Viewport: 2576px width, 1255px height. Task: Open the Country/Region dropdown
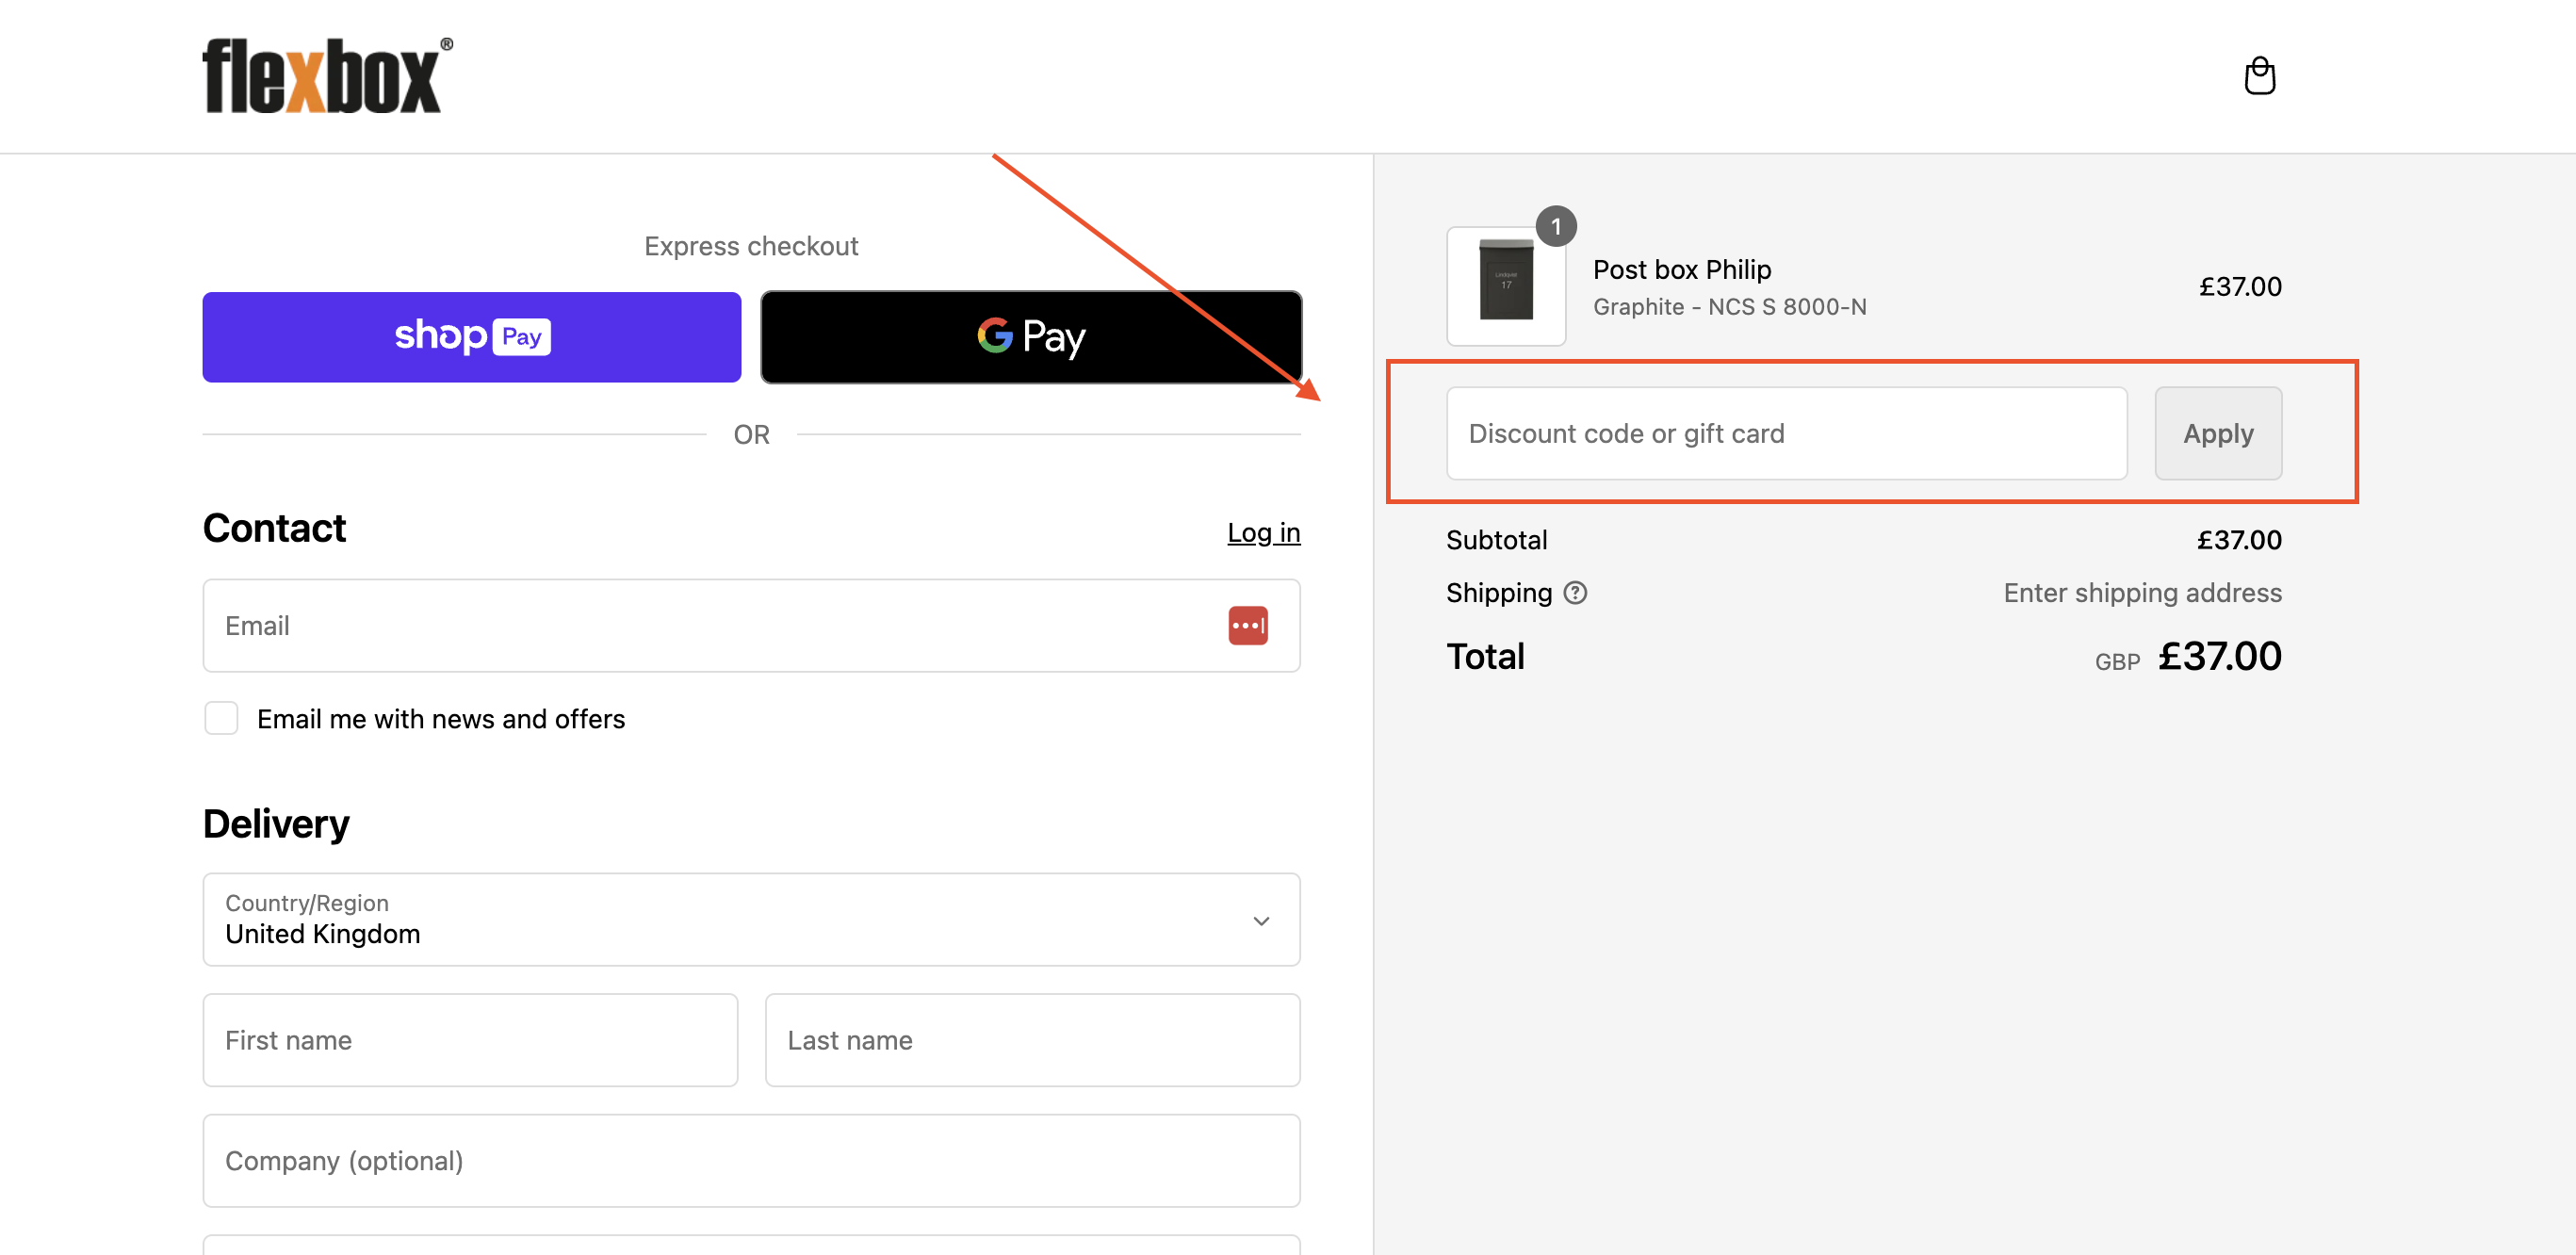tap(751, 919)
